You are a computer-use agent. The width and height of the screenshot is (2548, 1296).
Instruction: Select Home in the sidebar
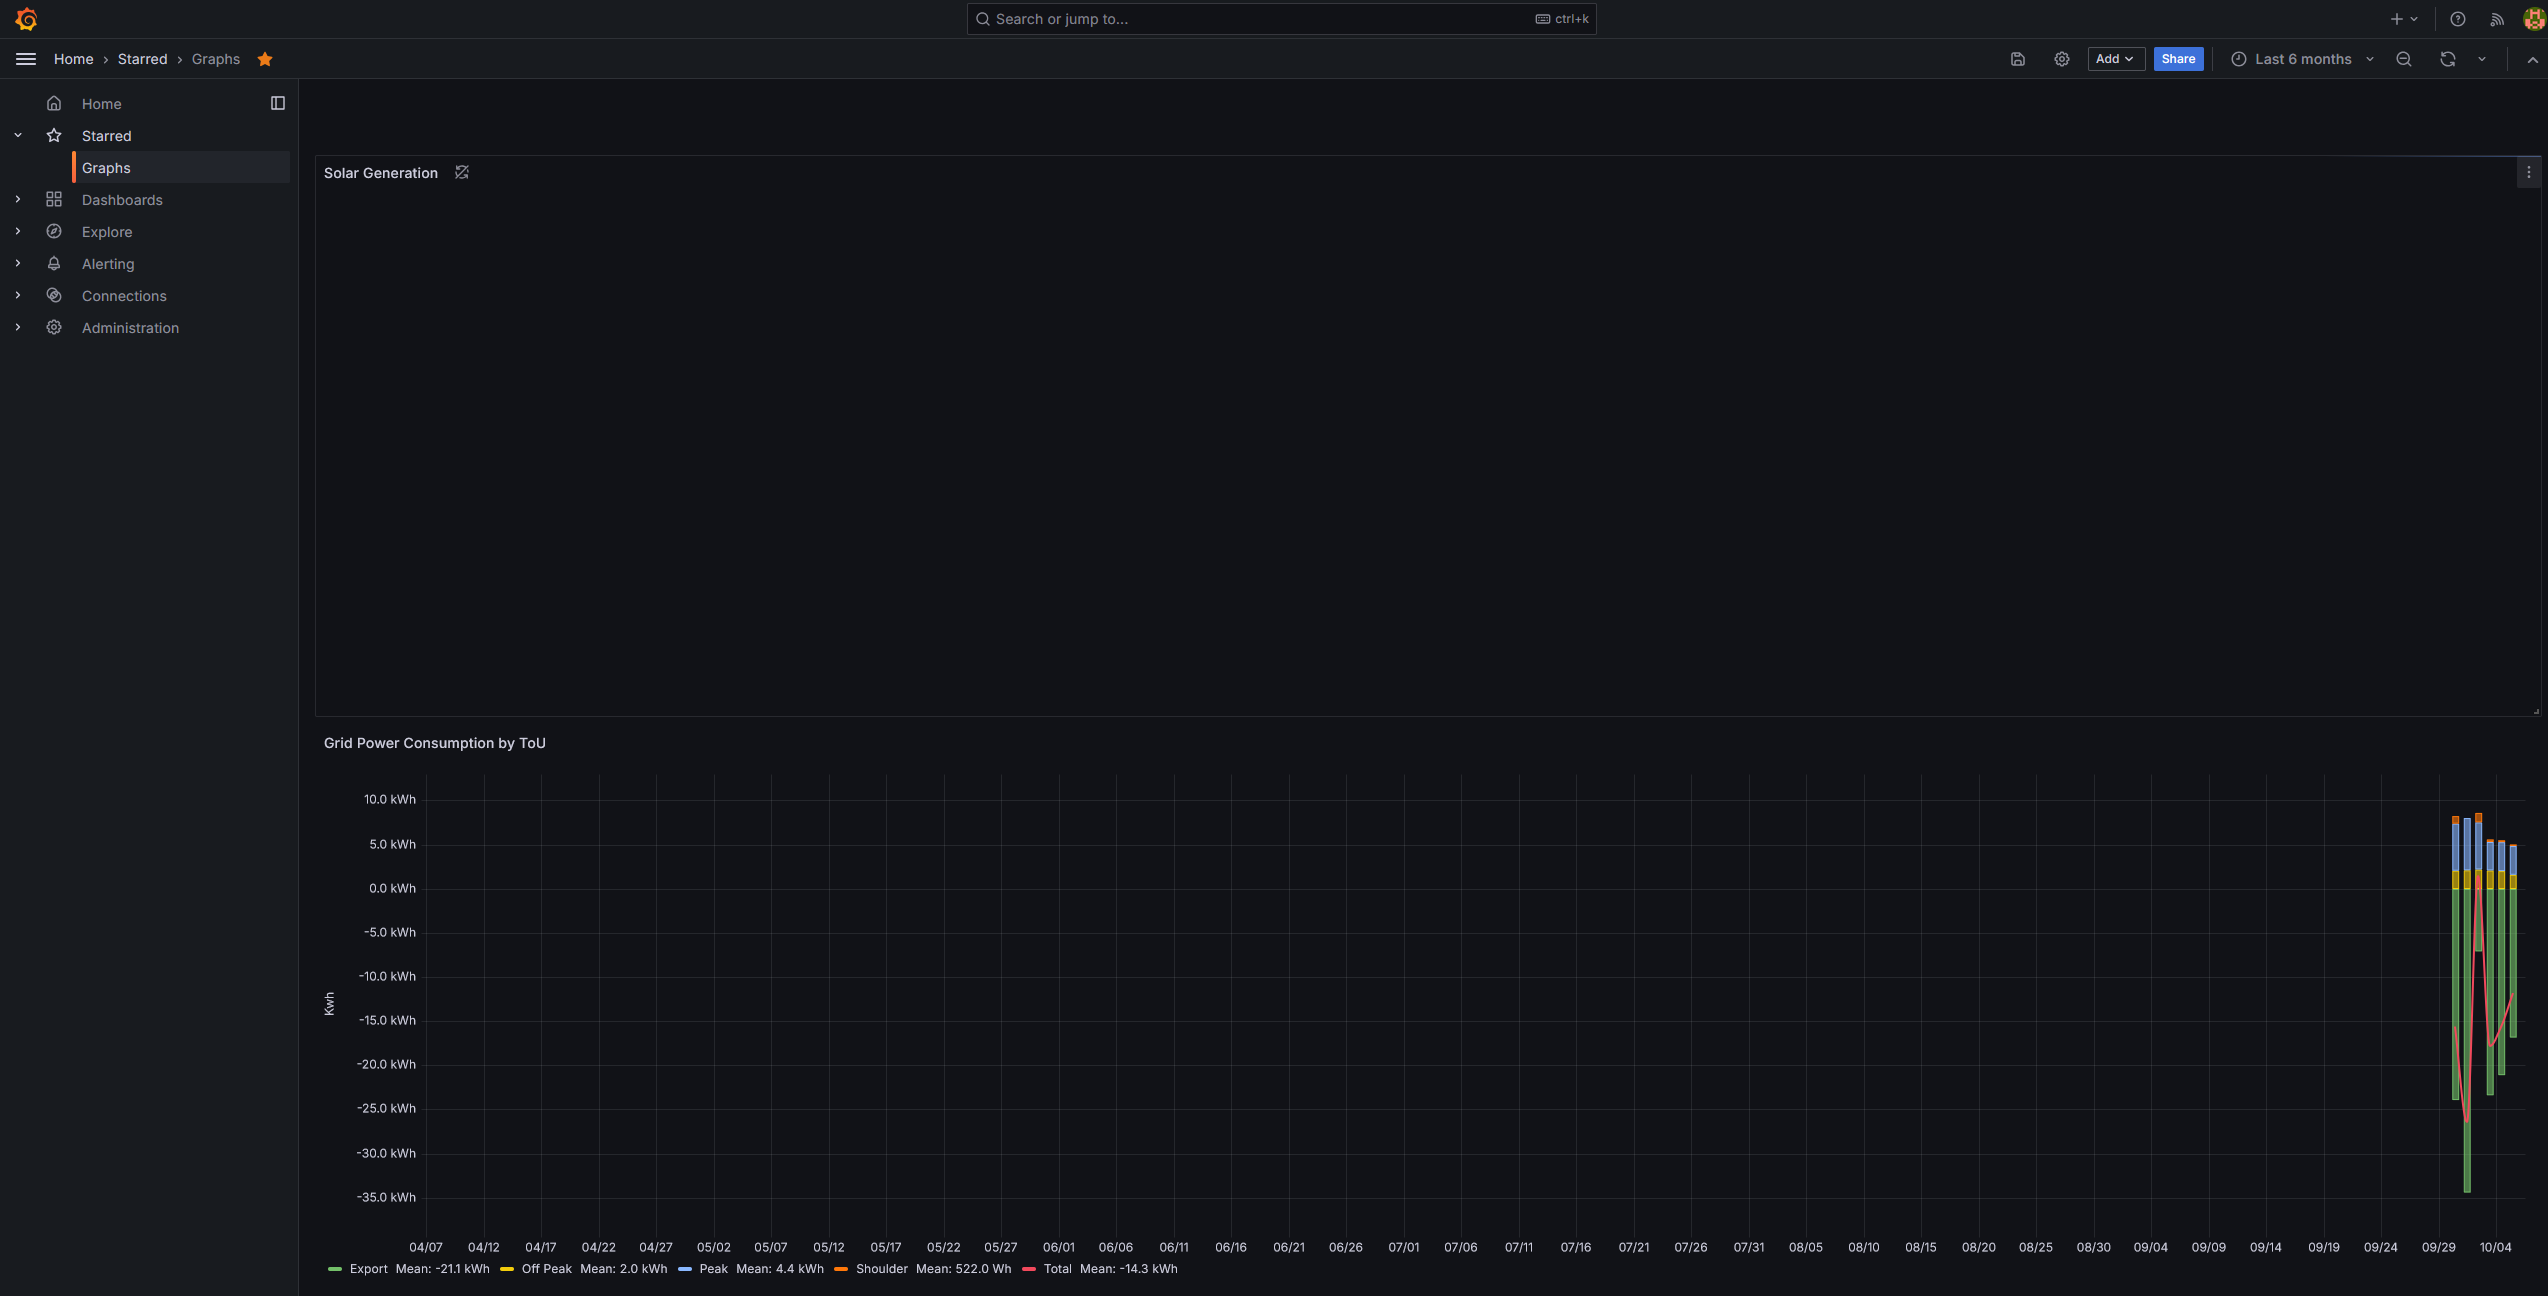(102, 104)
